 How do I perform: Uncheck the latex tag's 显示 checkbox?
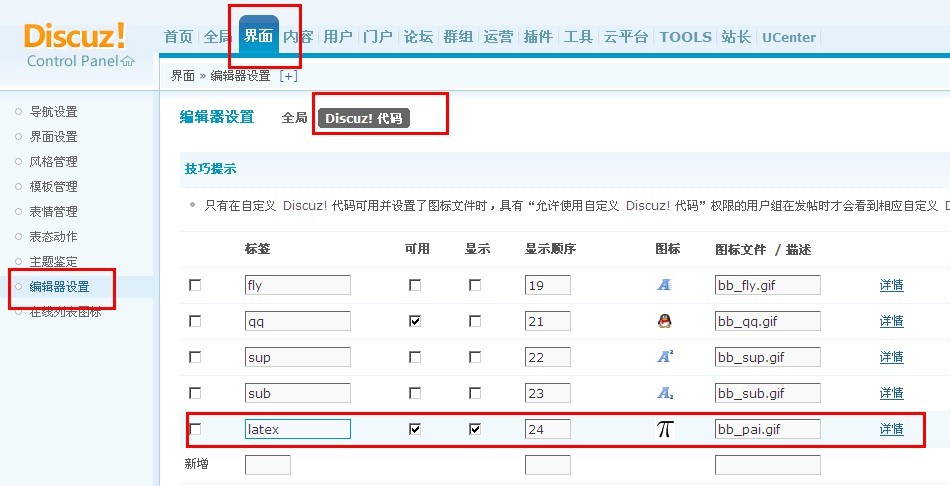coord(475,429)
